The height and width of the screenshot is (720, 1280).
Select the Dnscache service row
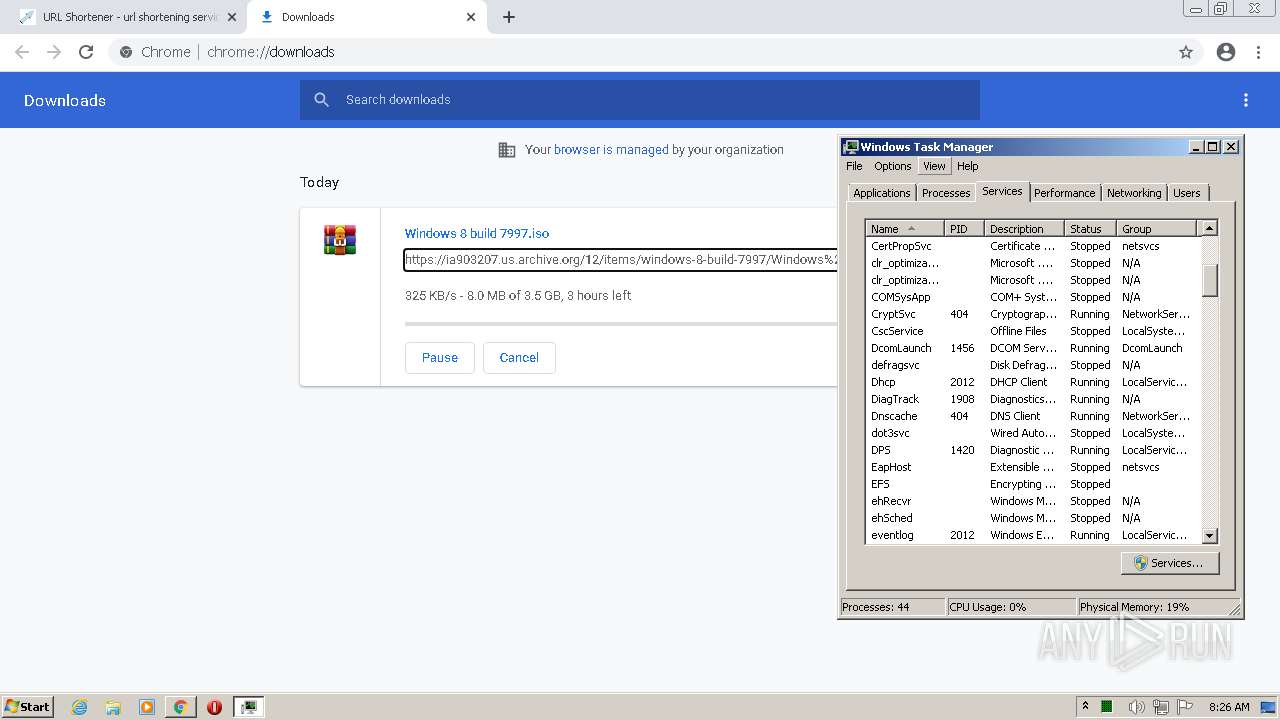click(x=1033, y=416)
